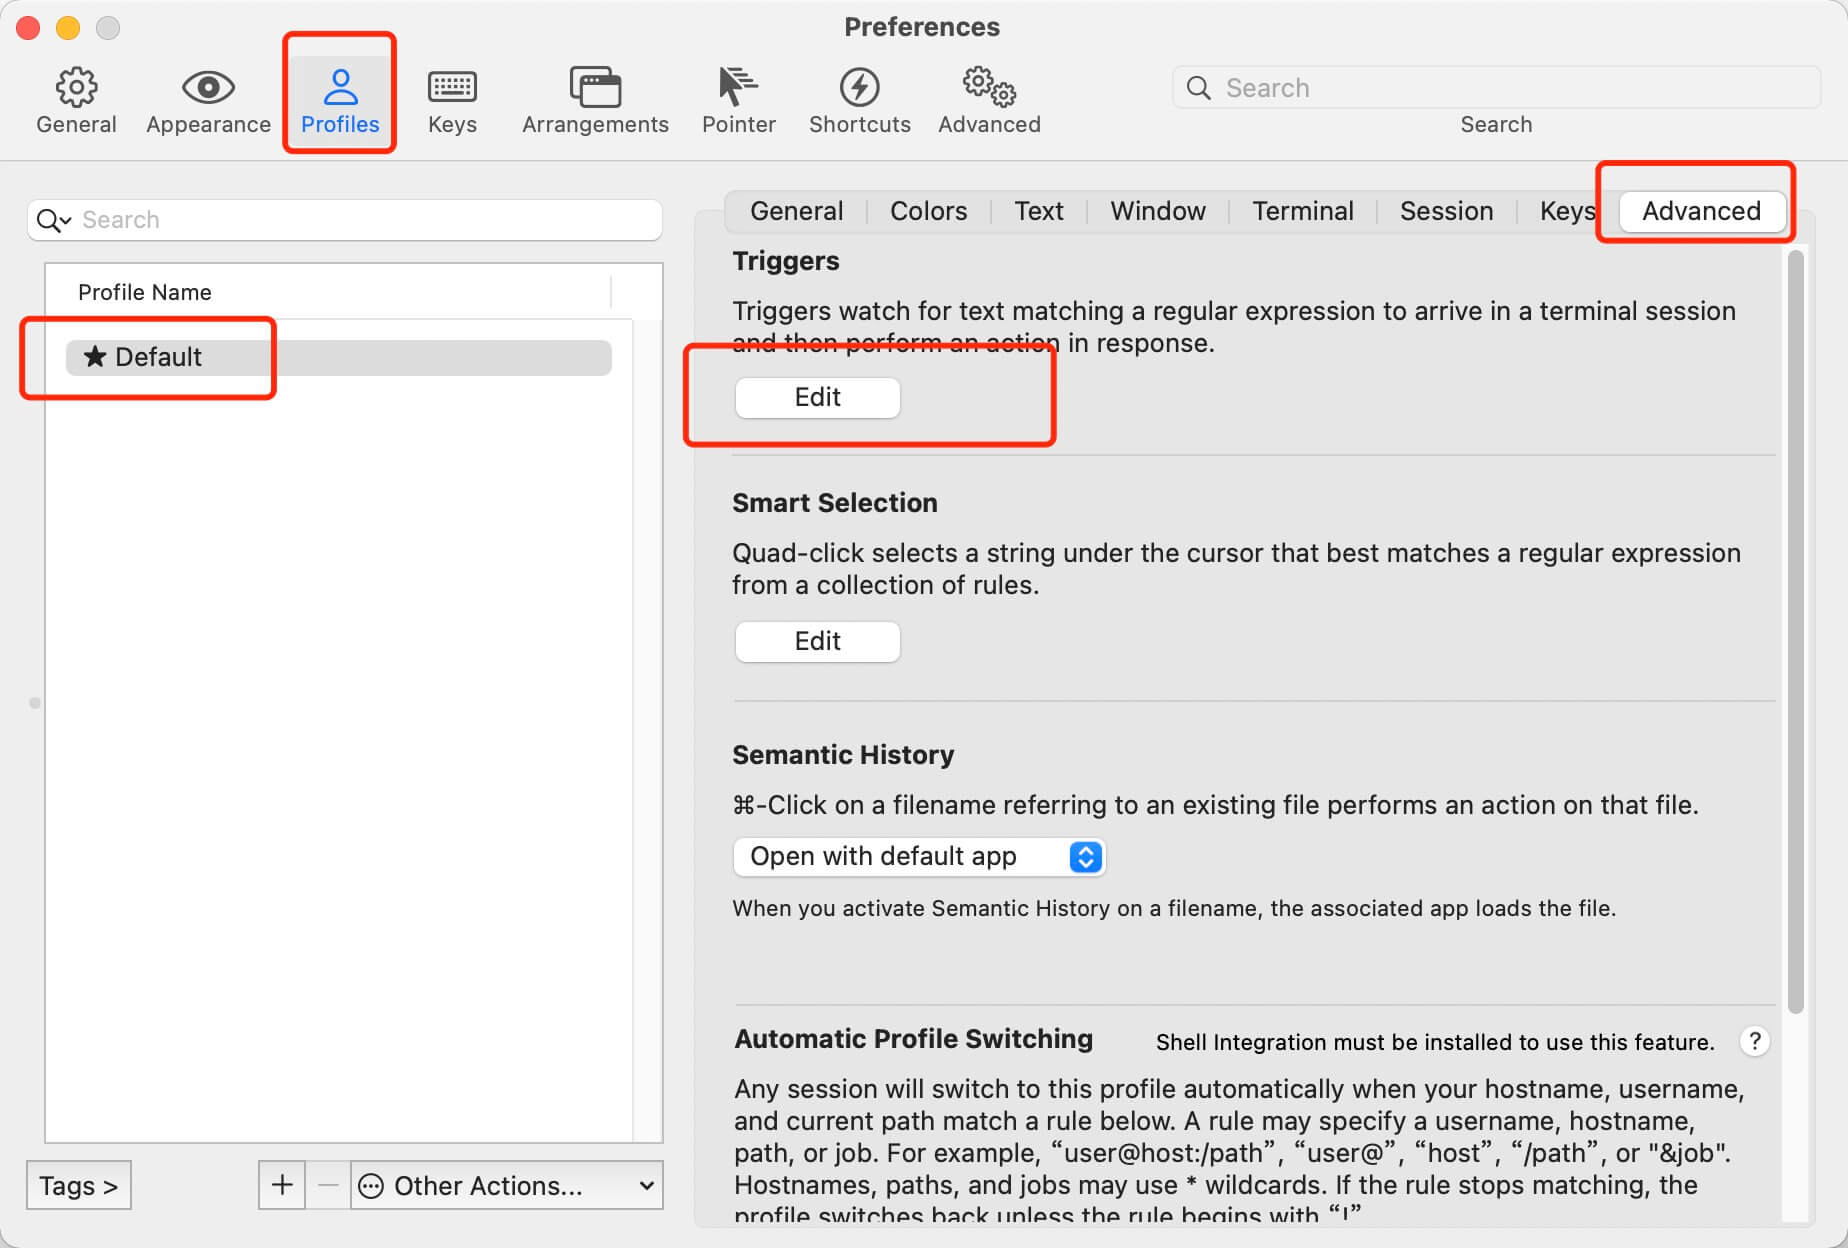1848x1248 pixels.
Task: Select the Default profile in list
Action: (338, 357)
